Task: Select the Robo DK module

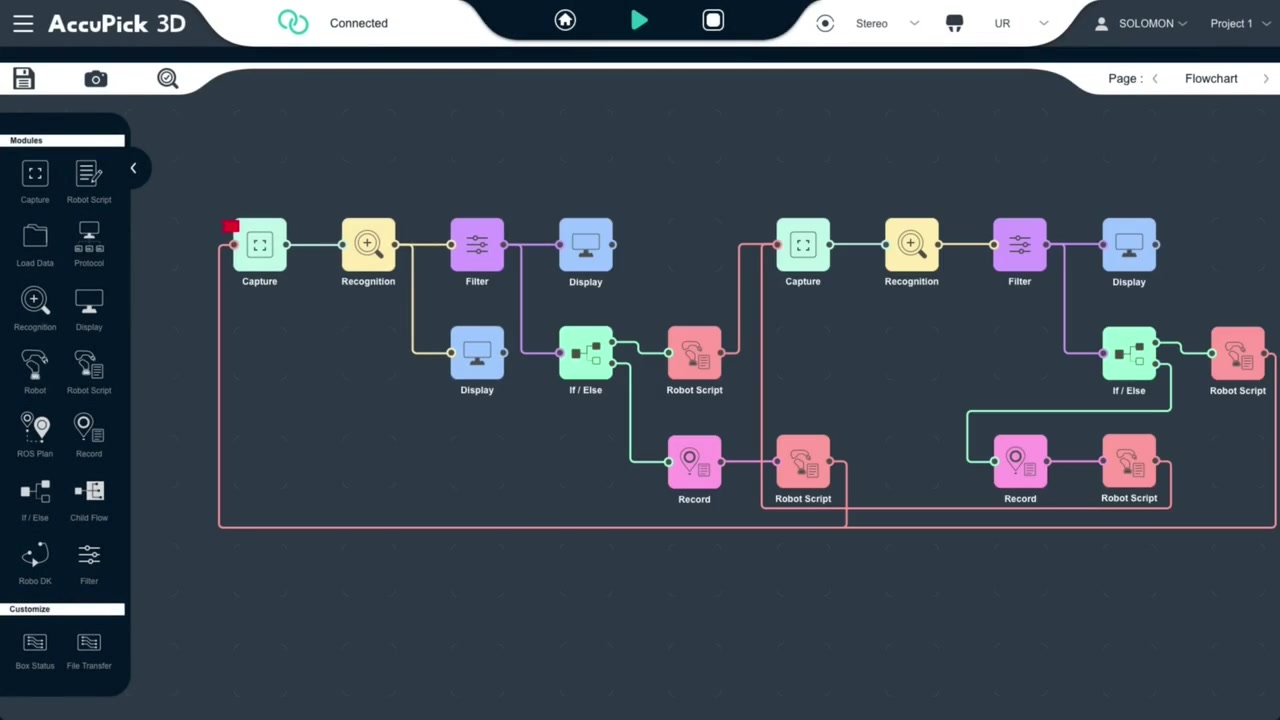Action: (x=35, y=563)
